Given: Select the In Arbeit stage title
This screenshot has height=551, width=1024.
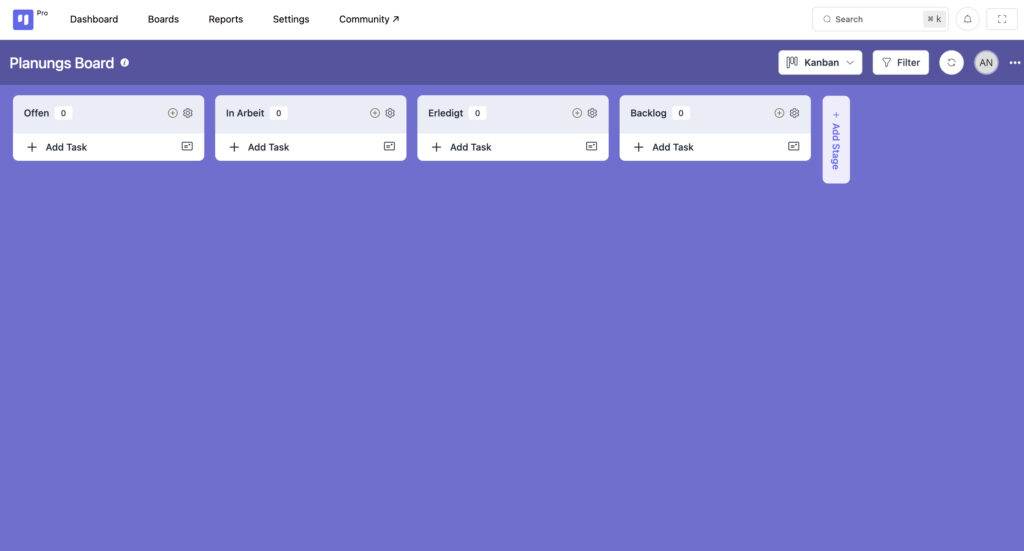Looking at the screenshot, I should click(x=245, y=113).
